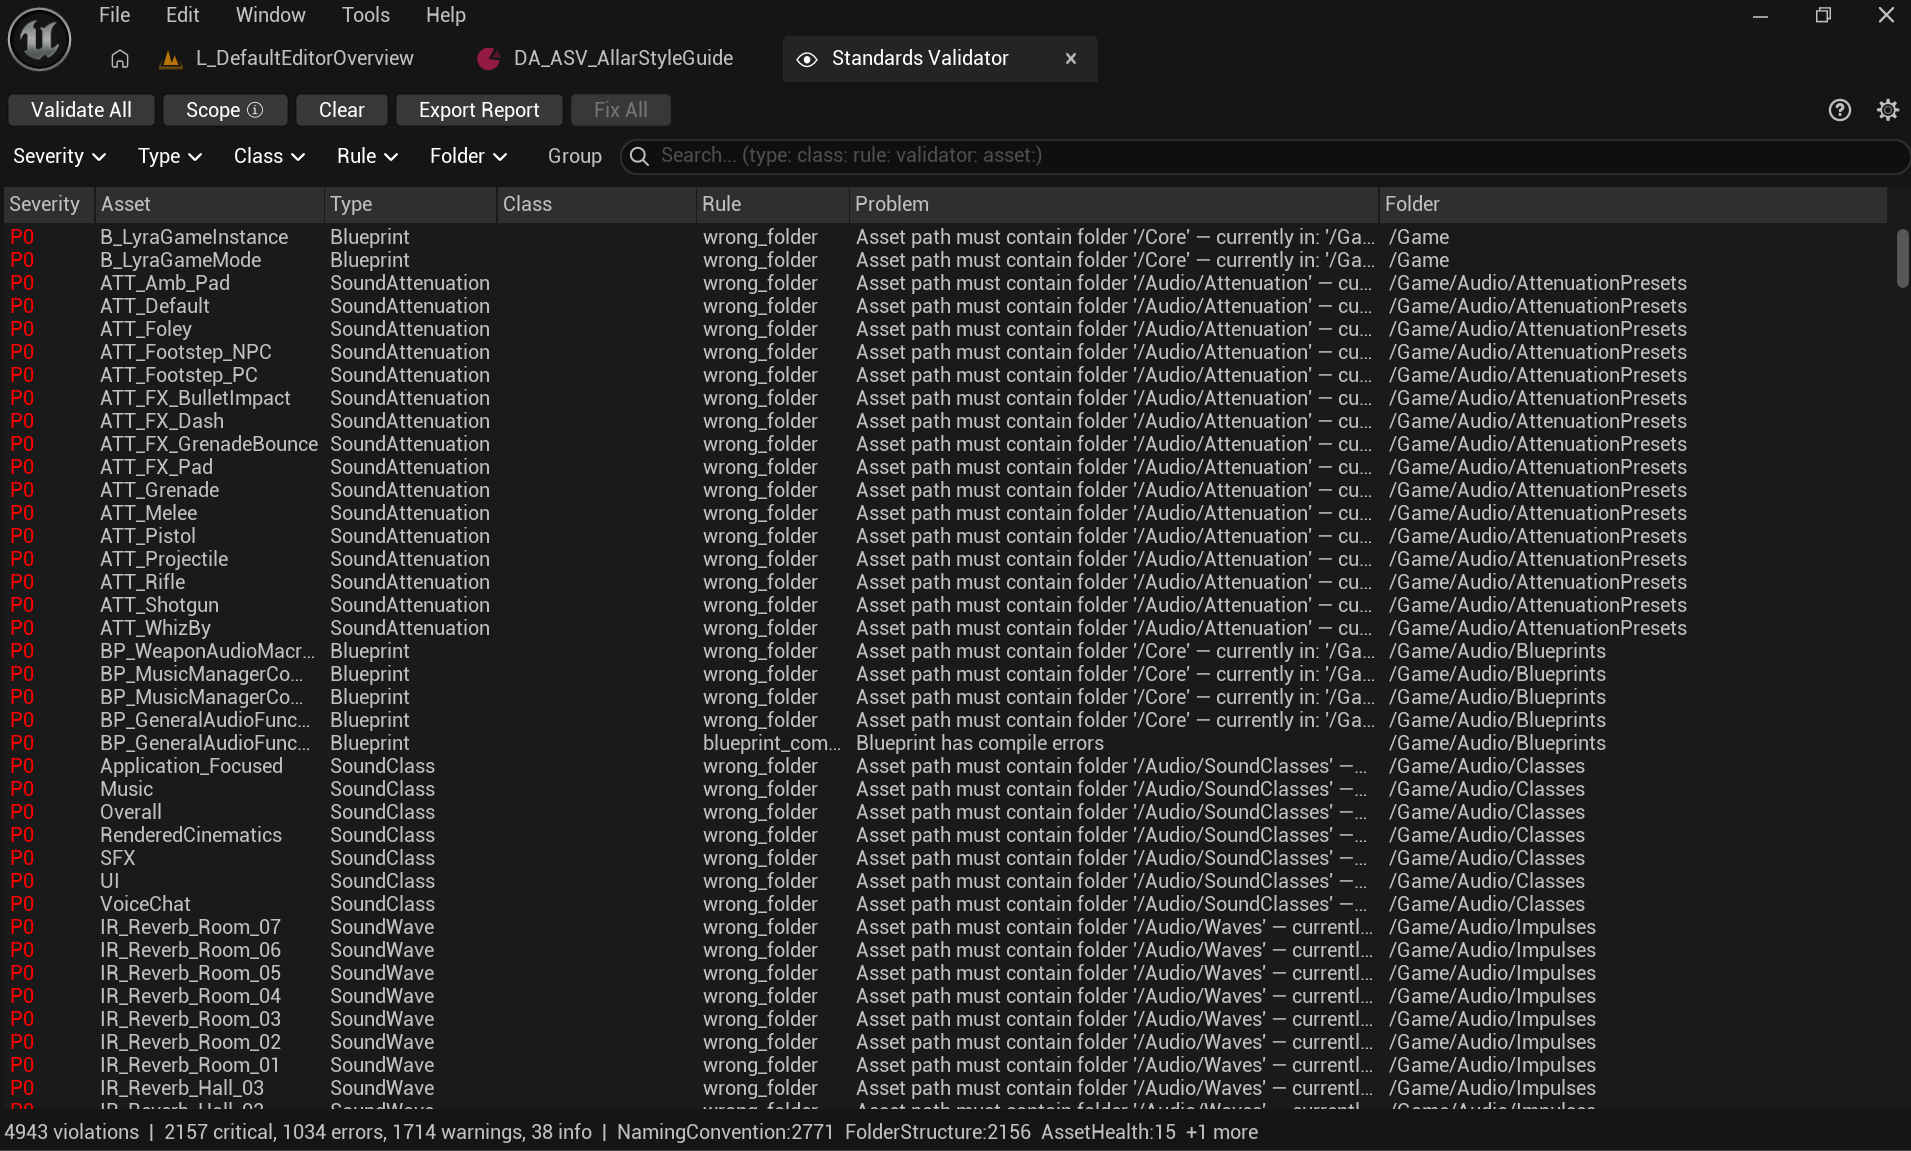
Task: Click the Clear button
Action: click(x=342, y=110)
